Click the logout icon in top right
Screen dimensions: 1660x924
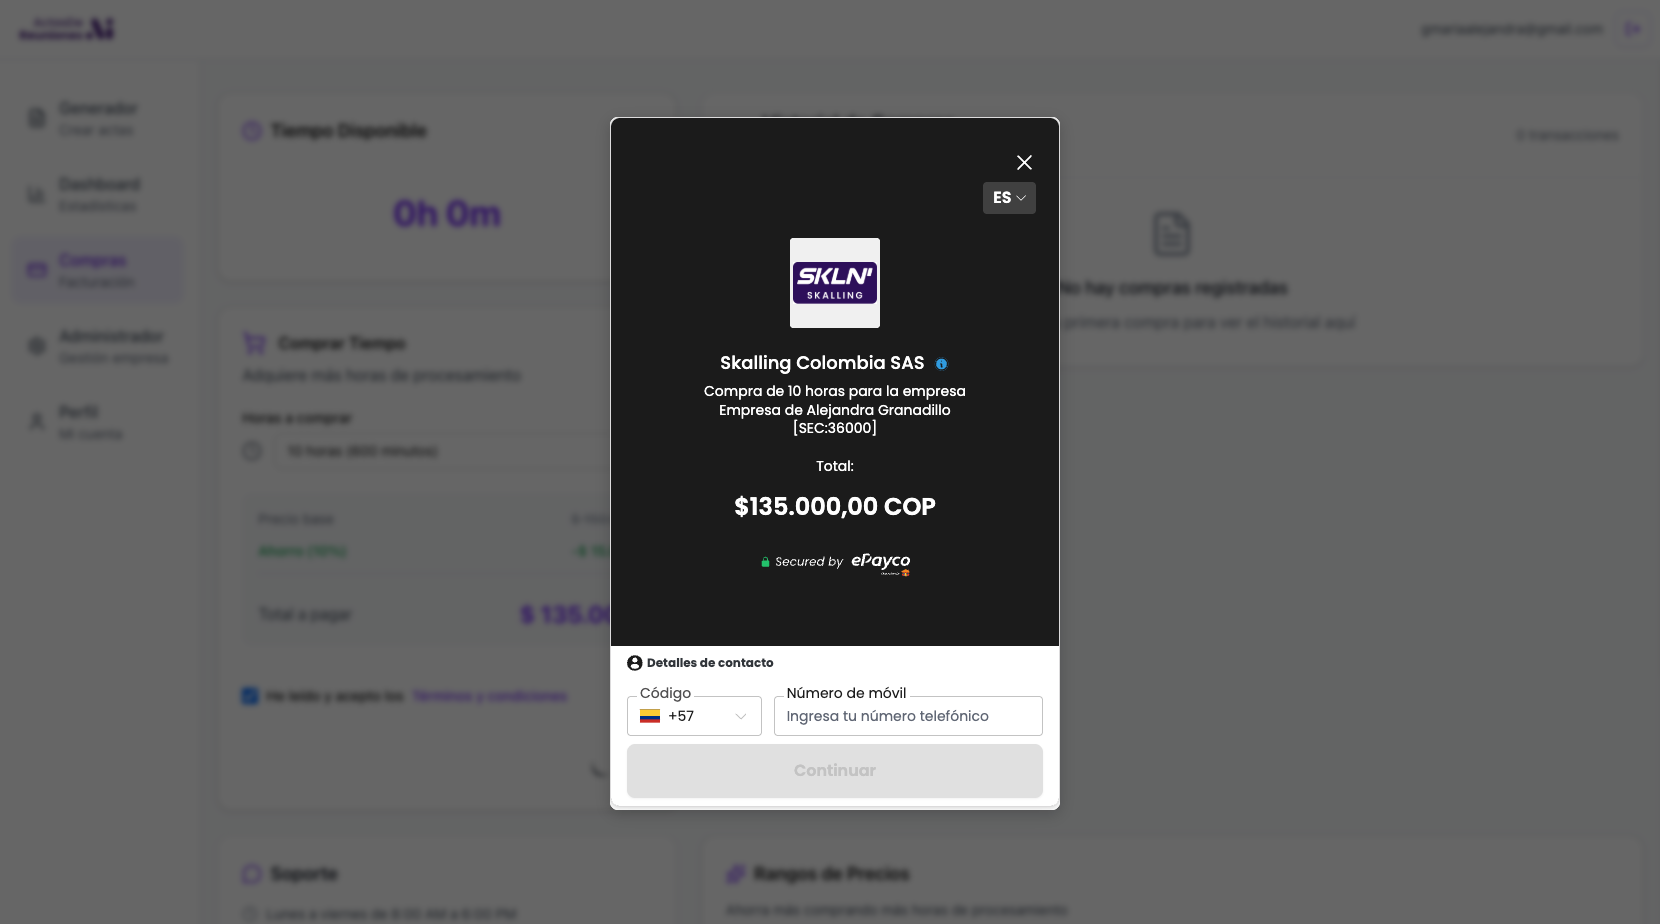tap(1632, 29)
